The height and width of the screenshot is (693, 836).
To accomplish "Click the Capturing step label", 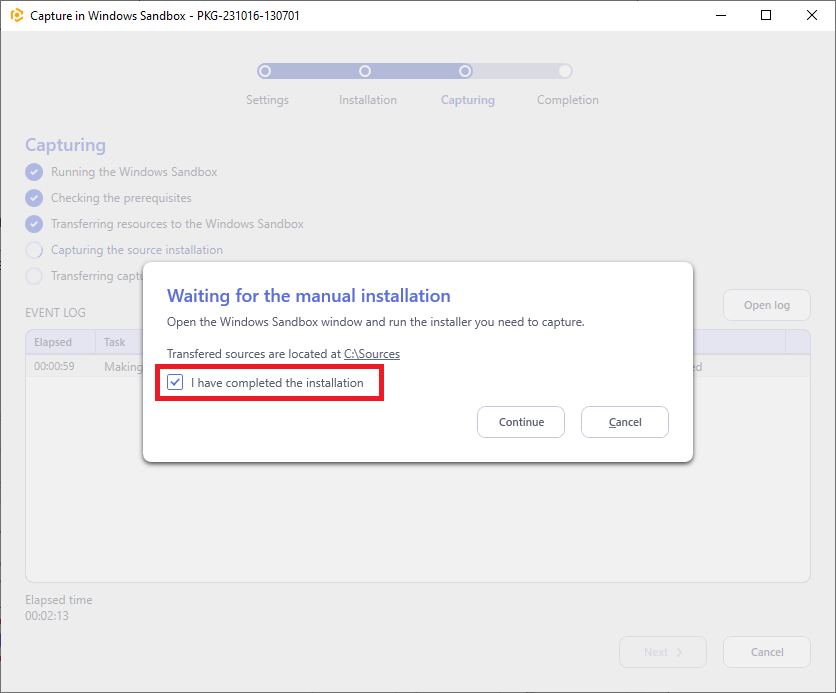I will click(468, 100).
